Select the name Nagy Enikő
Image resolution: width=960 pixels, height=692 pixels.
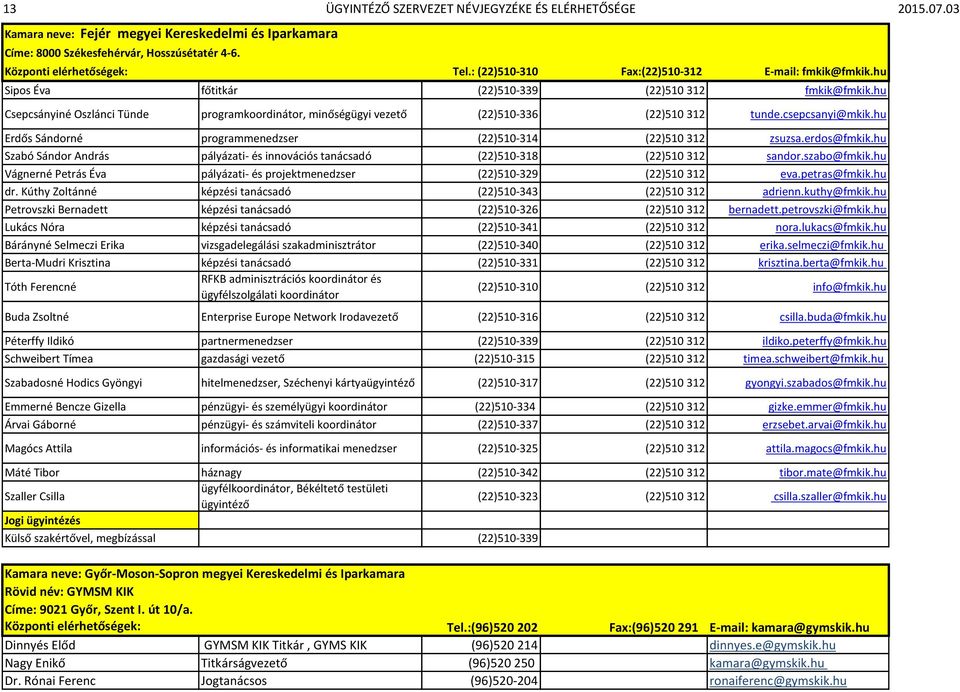point(35,663)
